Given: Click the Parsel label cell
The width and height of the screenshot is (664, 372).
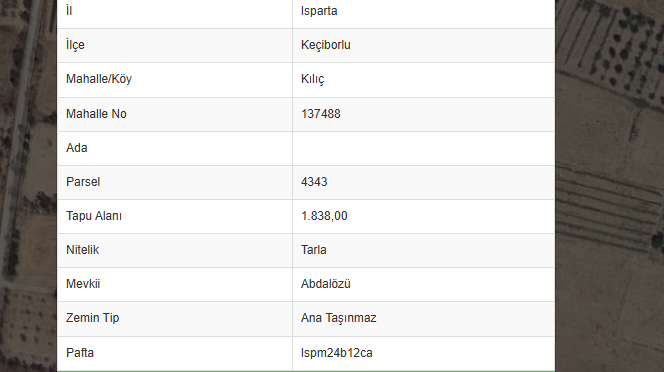Looking at the screenshot, I should (x=175, y=182).
